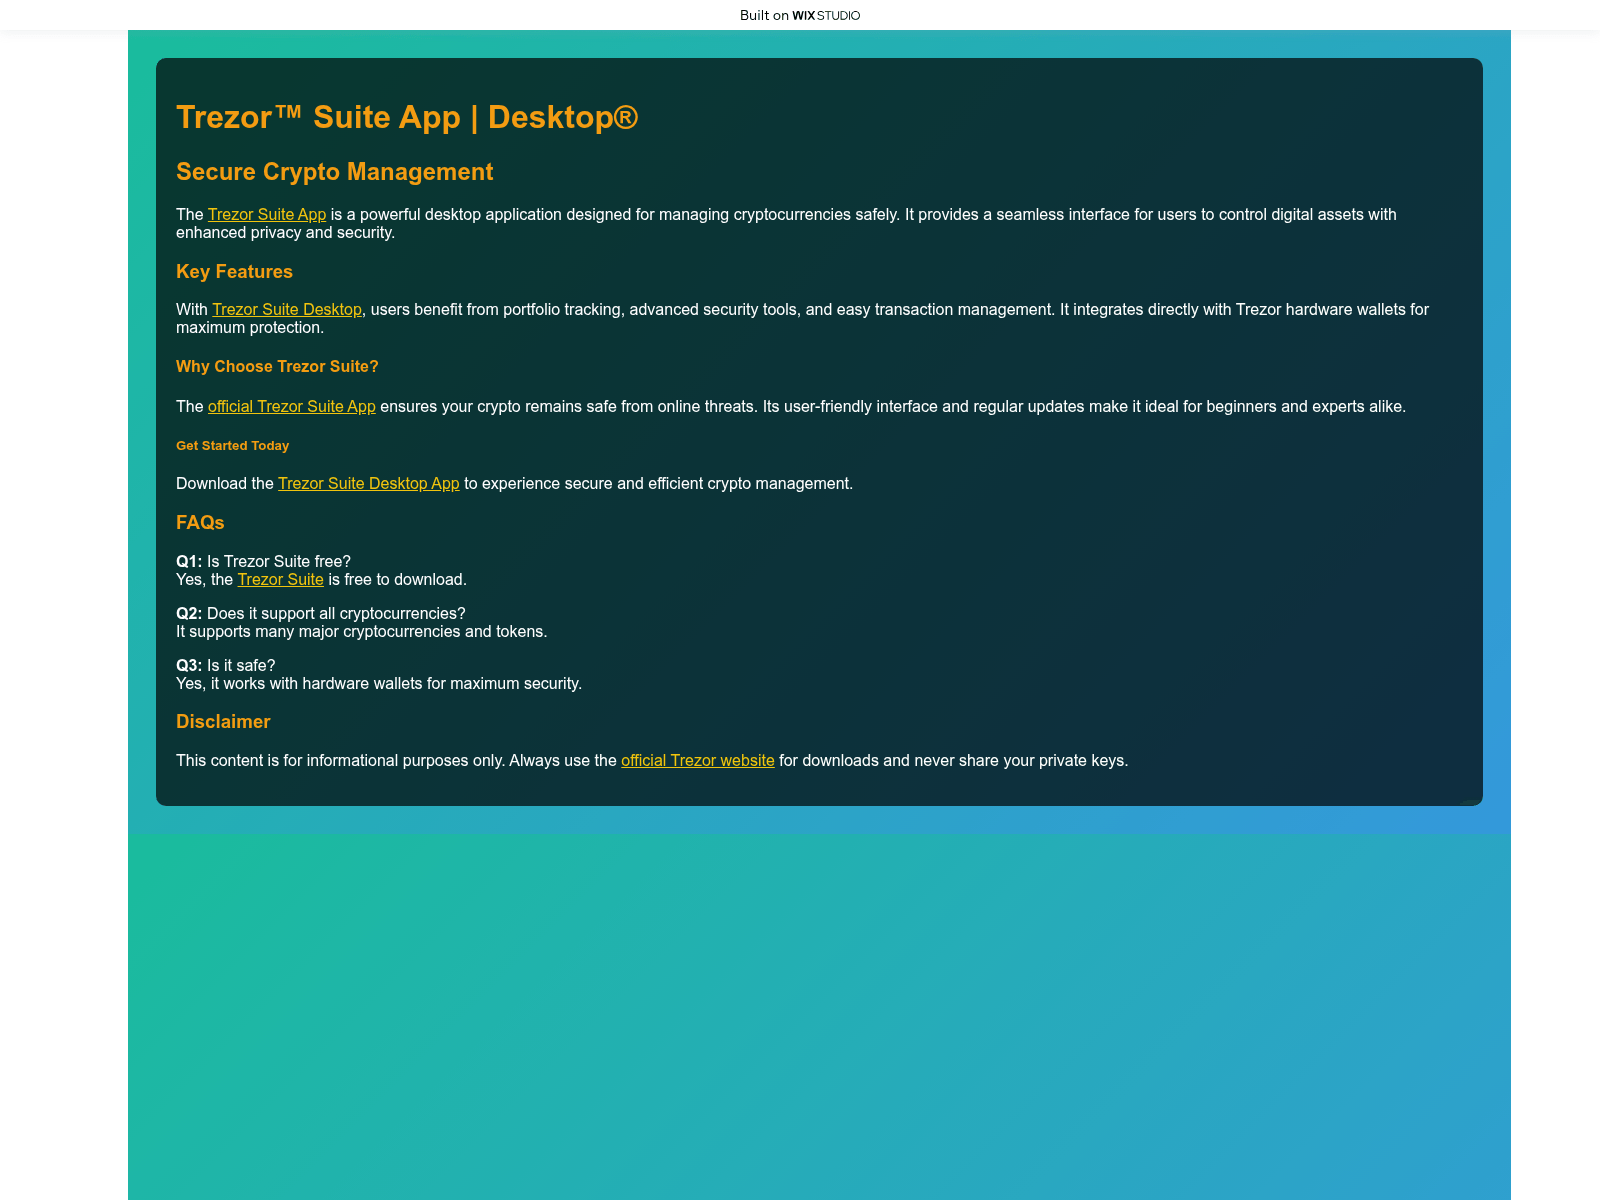Click the Why Choose Trezor Suite heading

point(276,366)
